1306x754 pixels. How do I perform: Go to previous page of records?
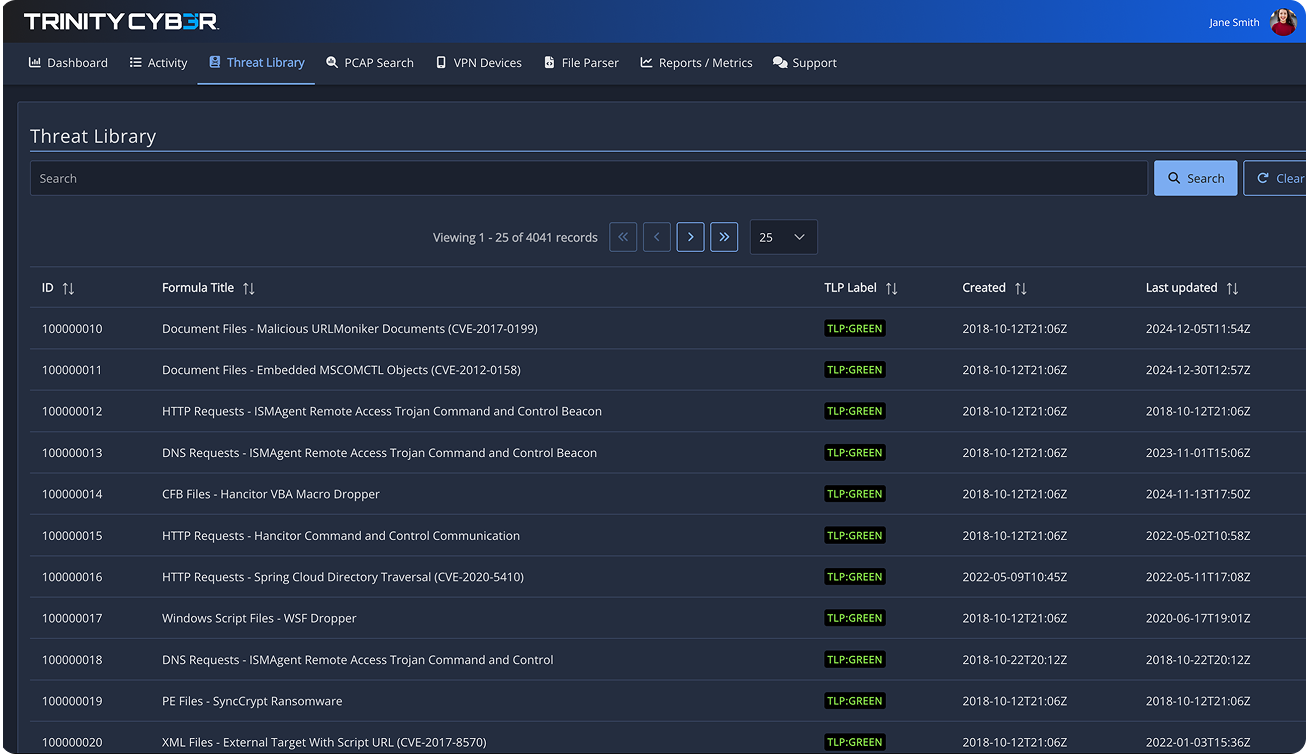pos(657,237)
